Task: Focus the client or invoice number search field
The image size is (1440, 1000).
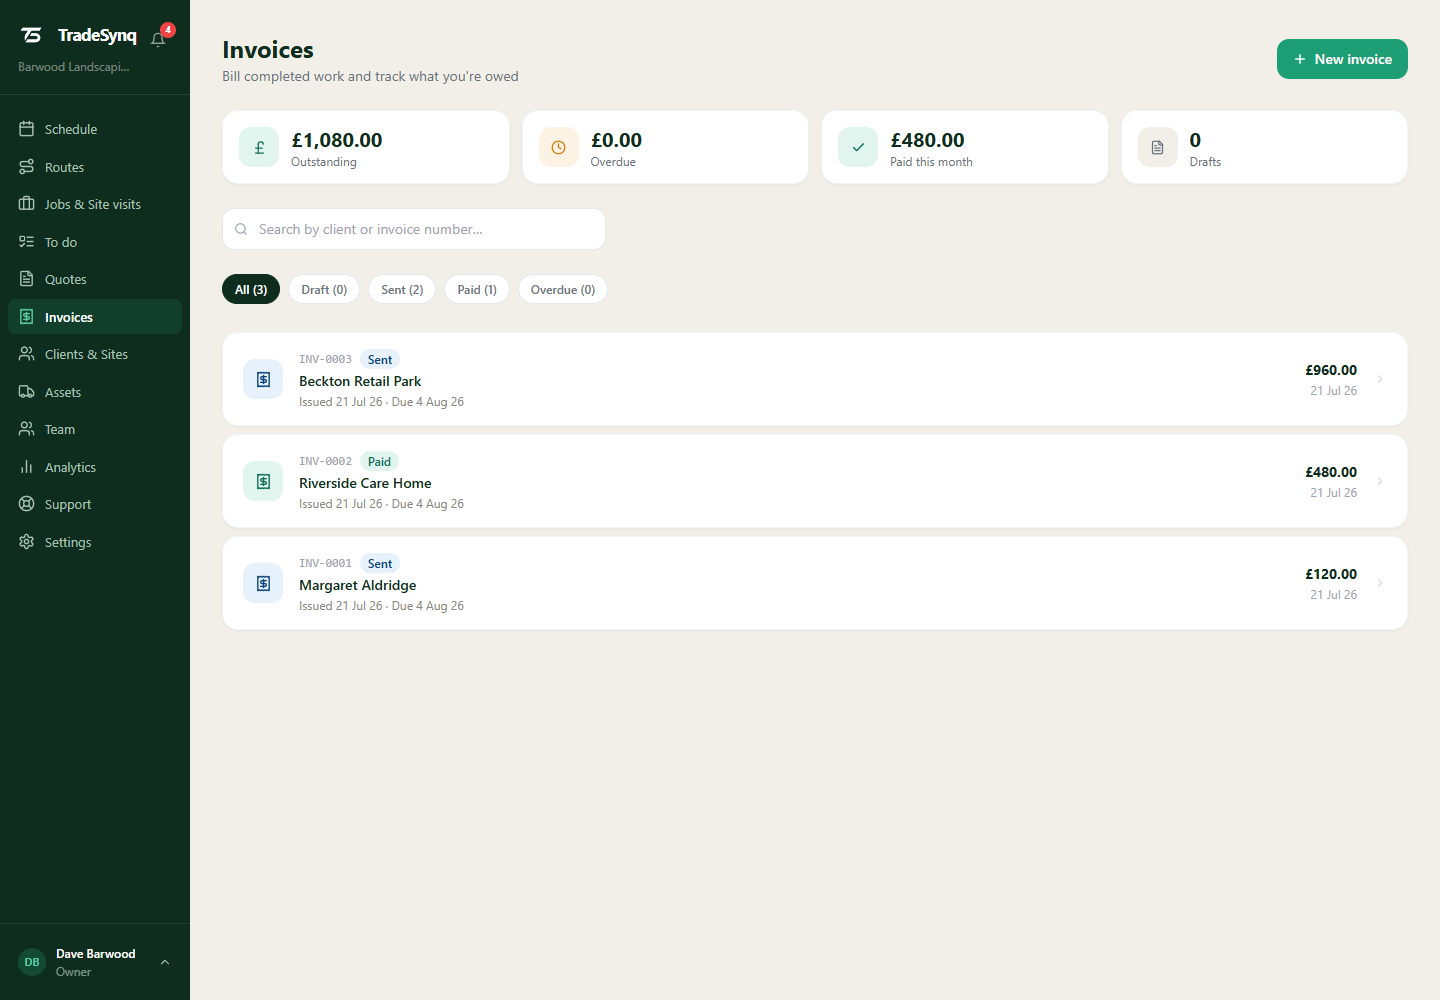Action: (x=414, y=229)
